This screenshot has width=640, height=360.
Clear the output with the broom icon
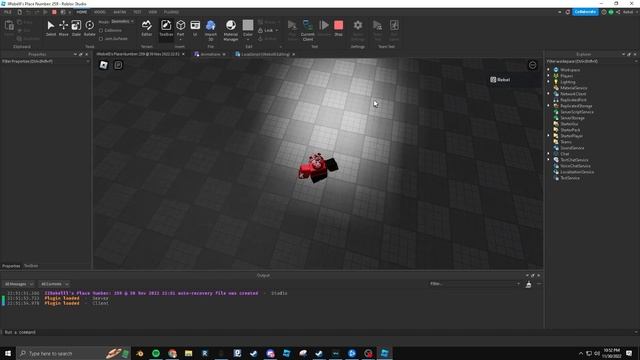[529, 284]
